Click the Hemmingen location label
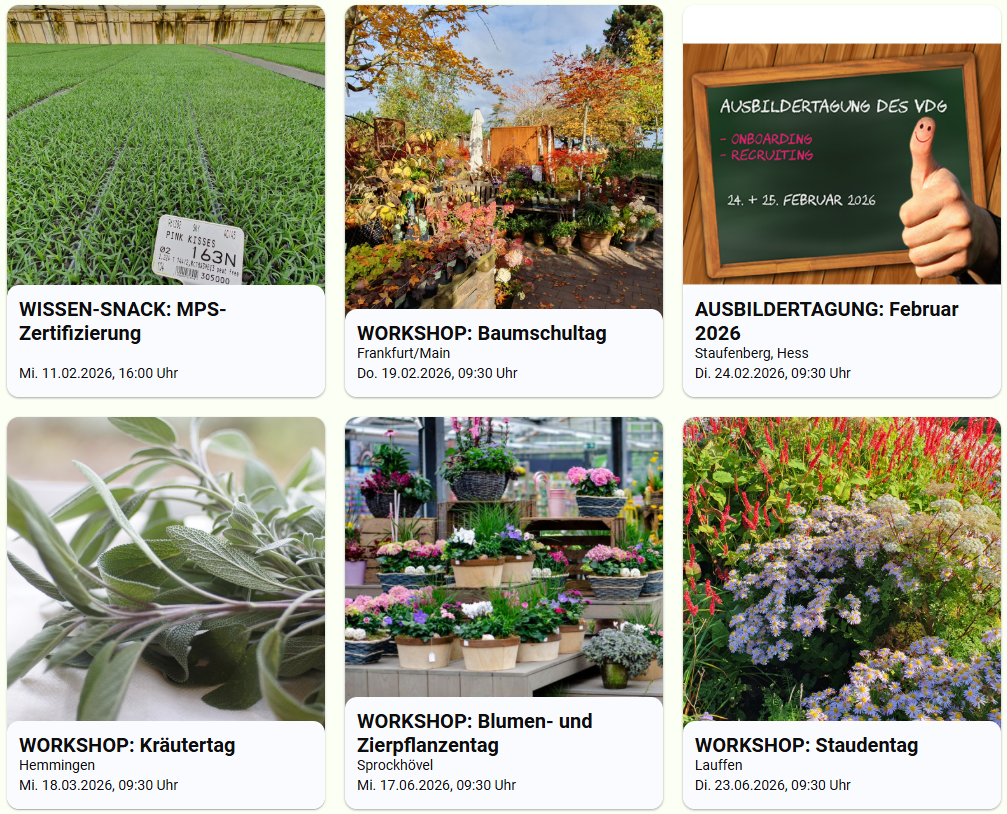 (x=57, y=765)
